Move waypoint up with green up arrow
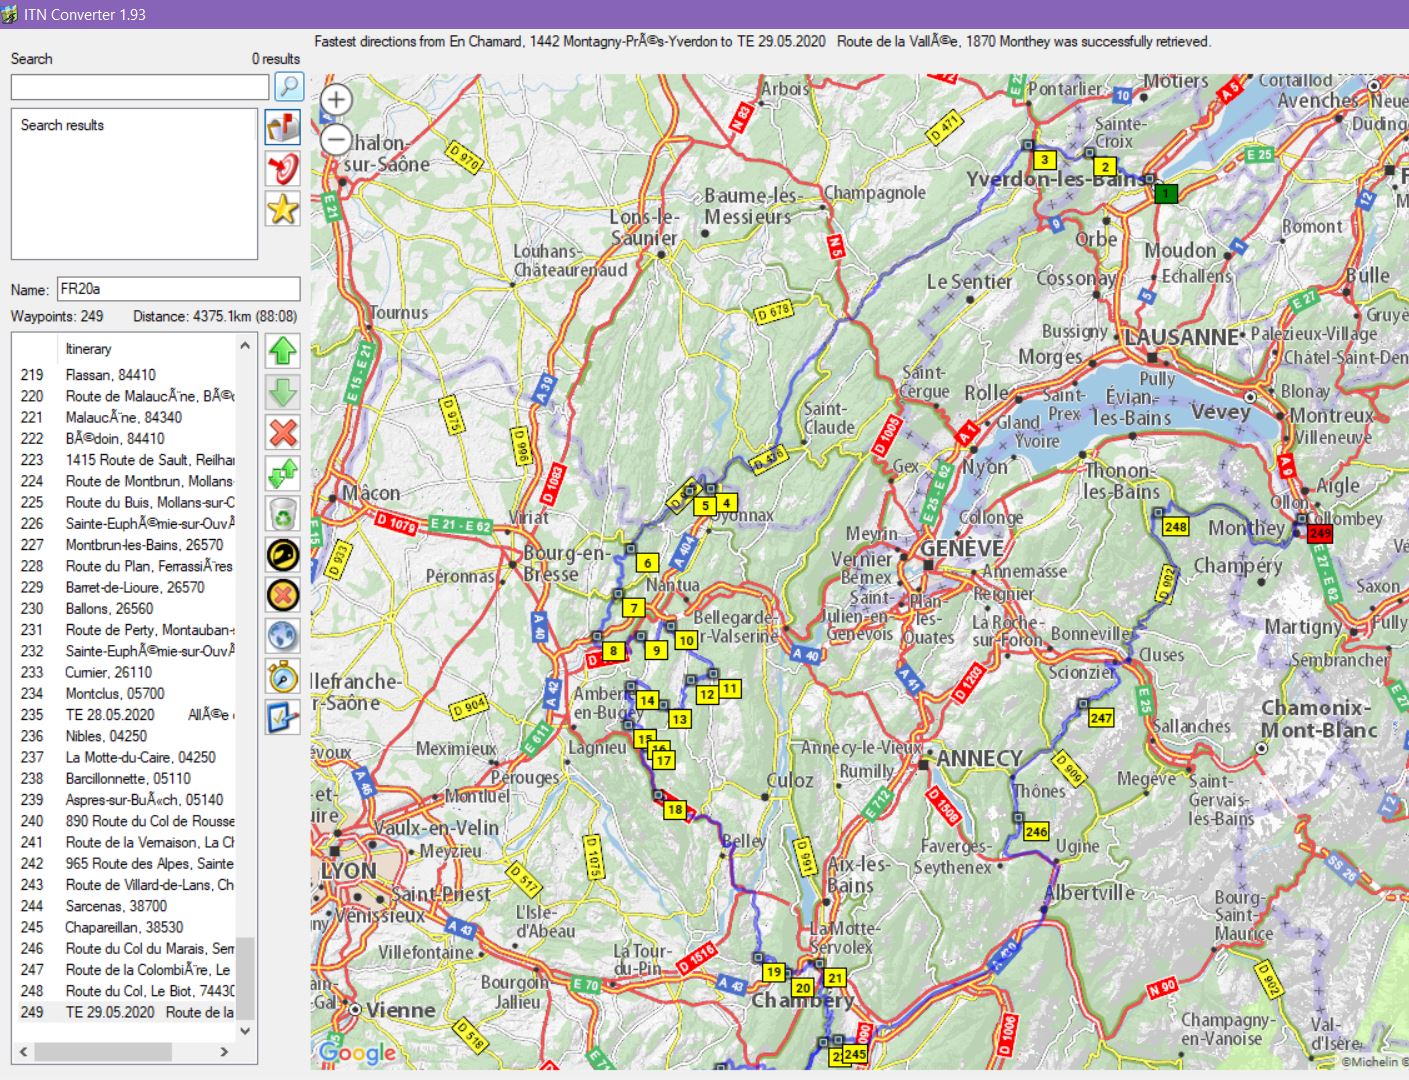 (283, 351)
